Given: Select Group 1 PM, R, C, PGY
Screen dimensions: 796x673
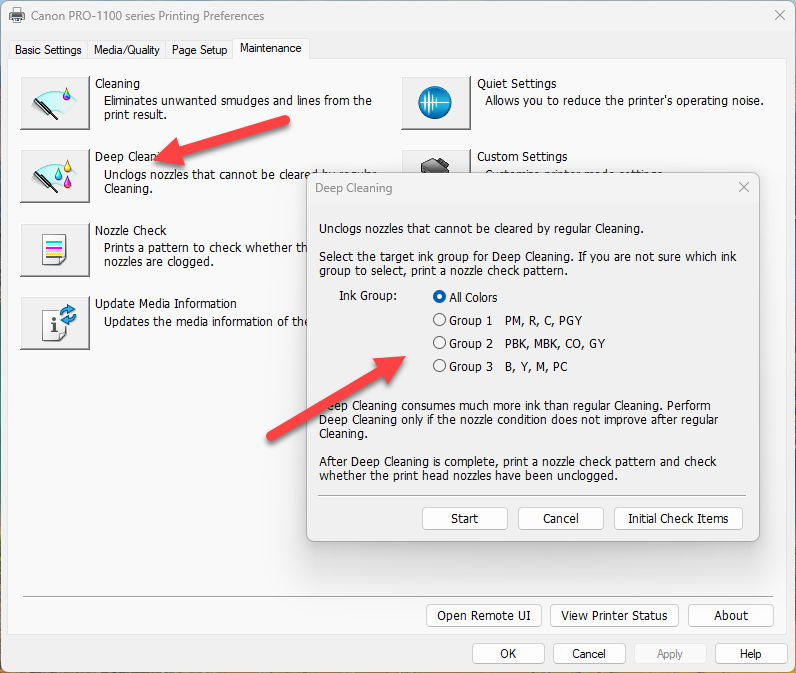Looking at the screenshot, I should coord(439,320).
